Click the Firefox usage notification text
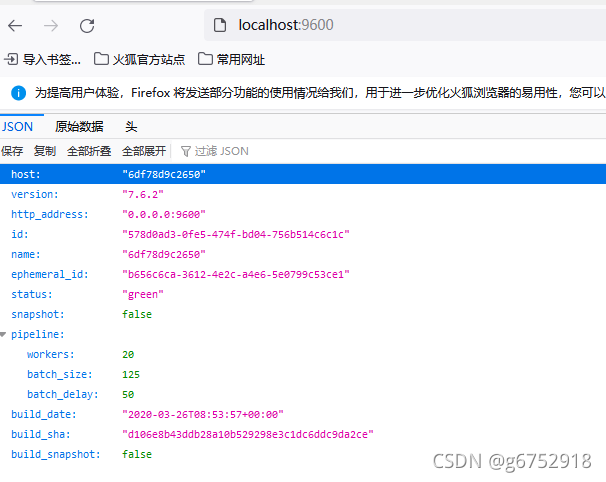 tap(320, 93)
